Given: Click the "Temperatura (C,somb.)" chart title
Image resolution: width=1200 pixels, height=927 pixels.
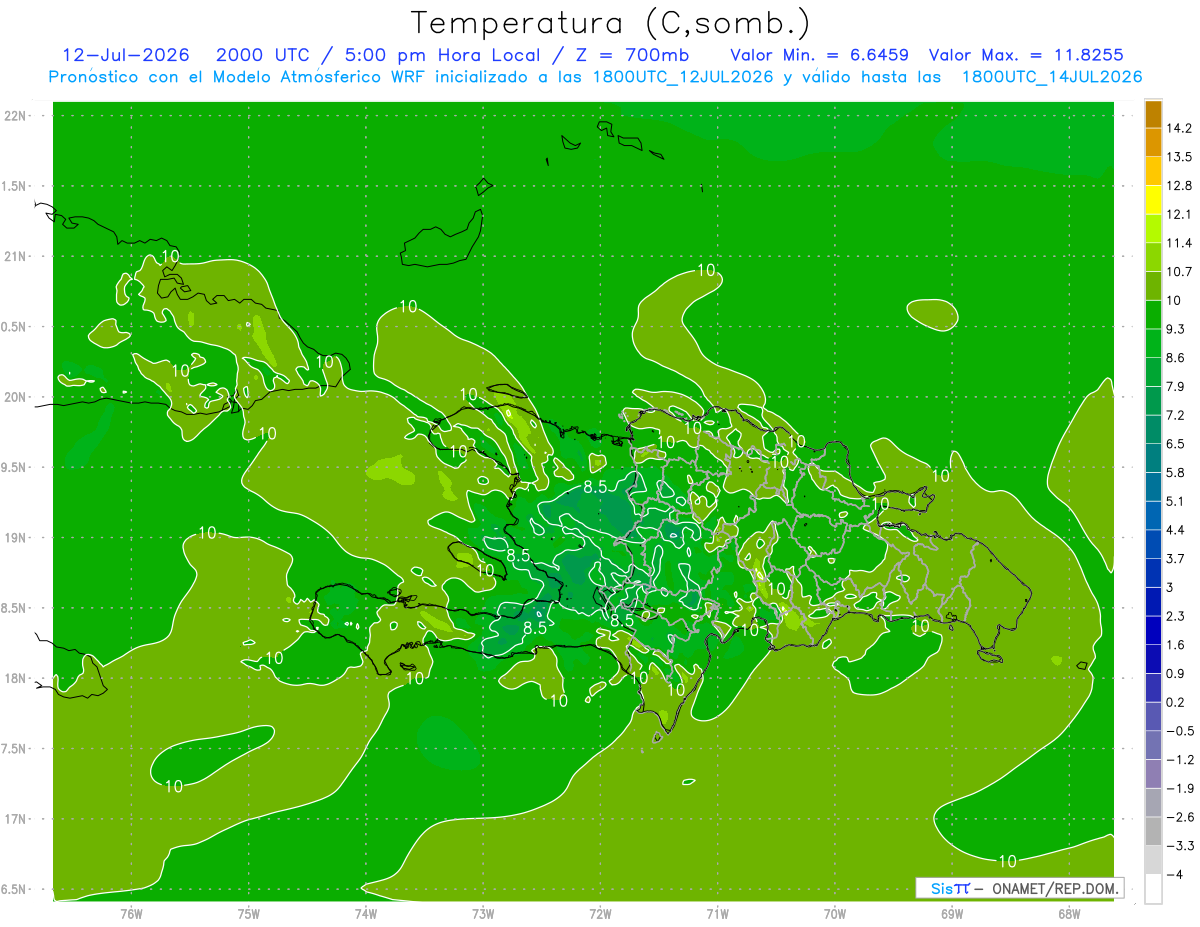Looking at the screenshot, I should click(x=611, y=22).
